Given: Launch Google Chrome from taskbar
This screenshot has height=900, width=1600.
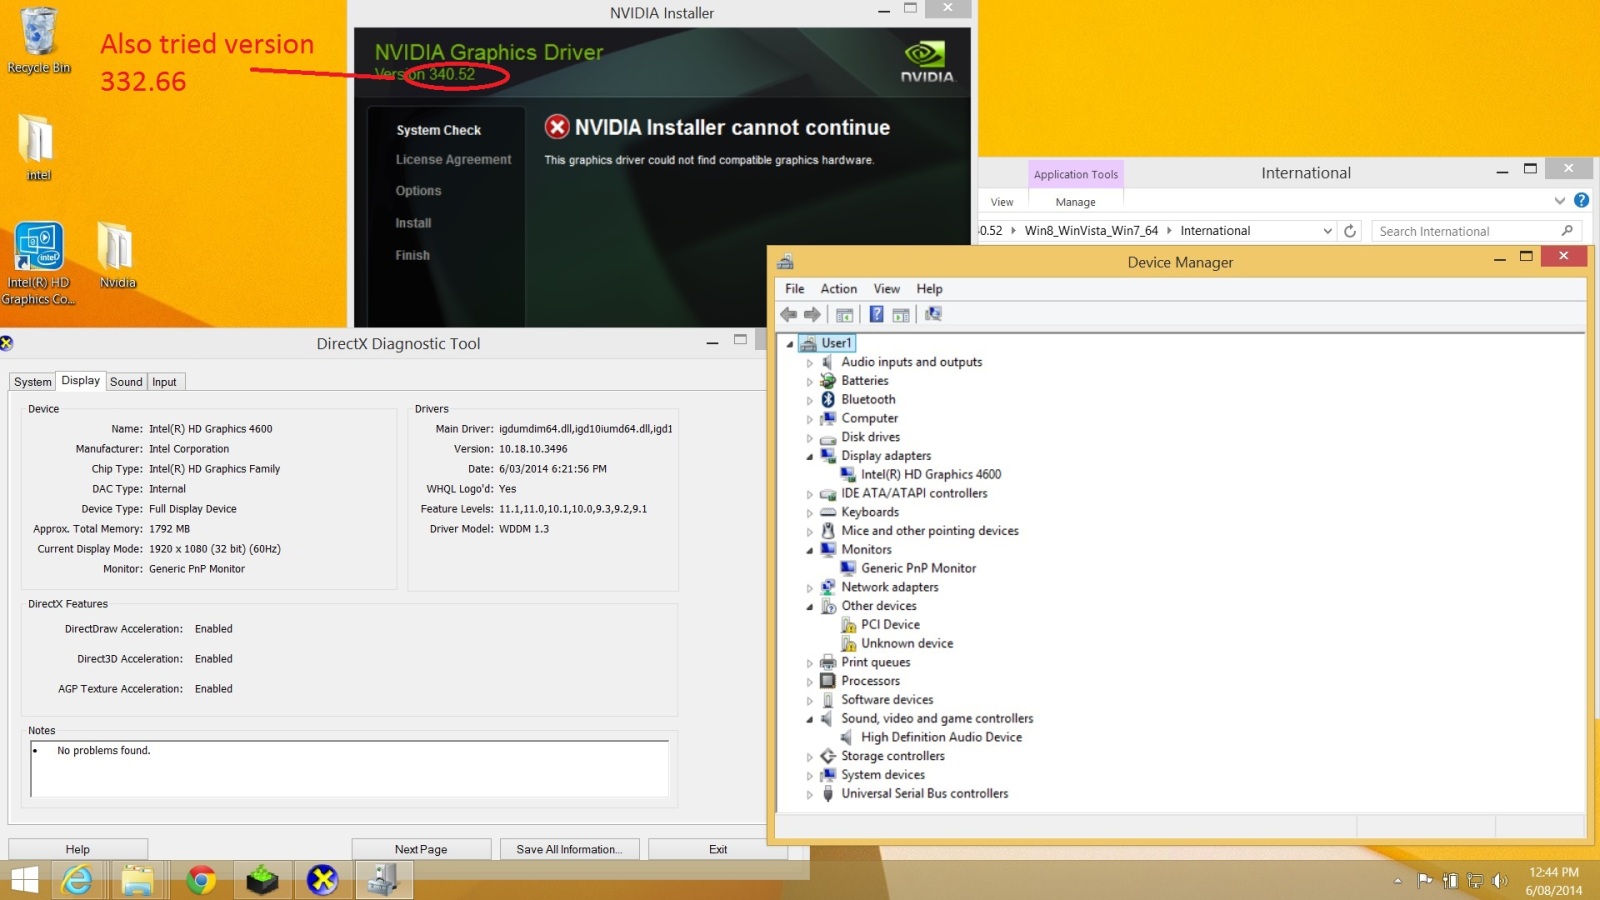Looking at the screenshot, I should 201,881.
